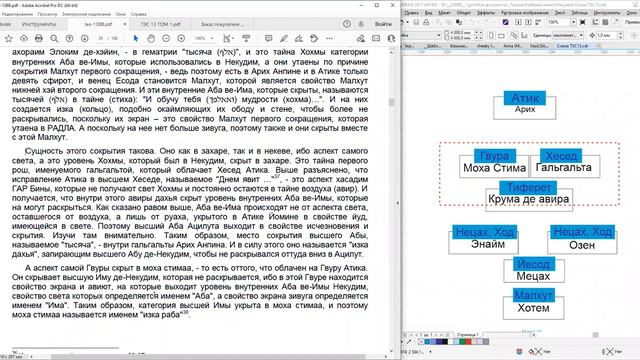Click the stamp tool icon in Acrobat
The image size is (640, 360).
click(x=314, y=38)
